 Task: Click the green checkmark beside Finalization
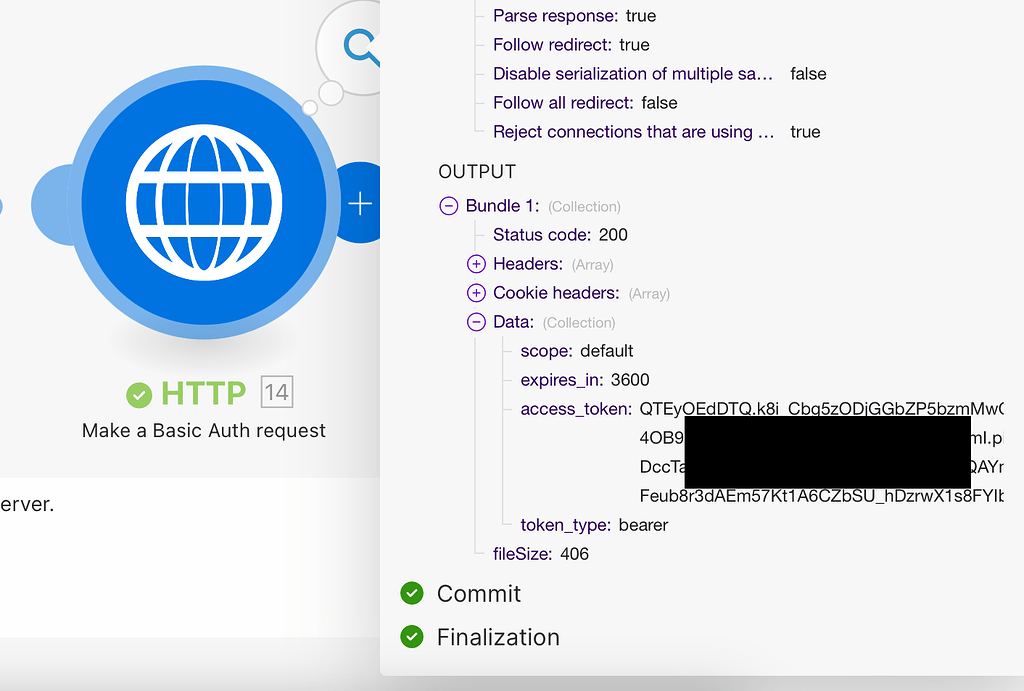(411, 637)
